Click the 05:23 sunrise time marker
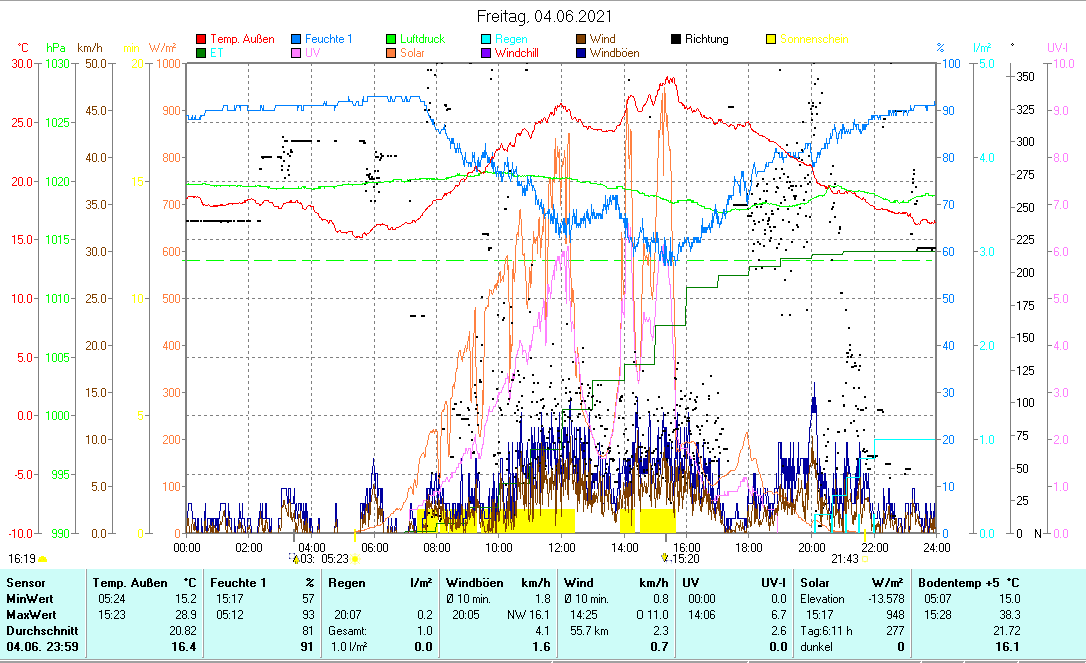 [x=335, y=559]
